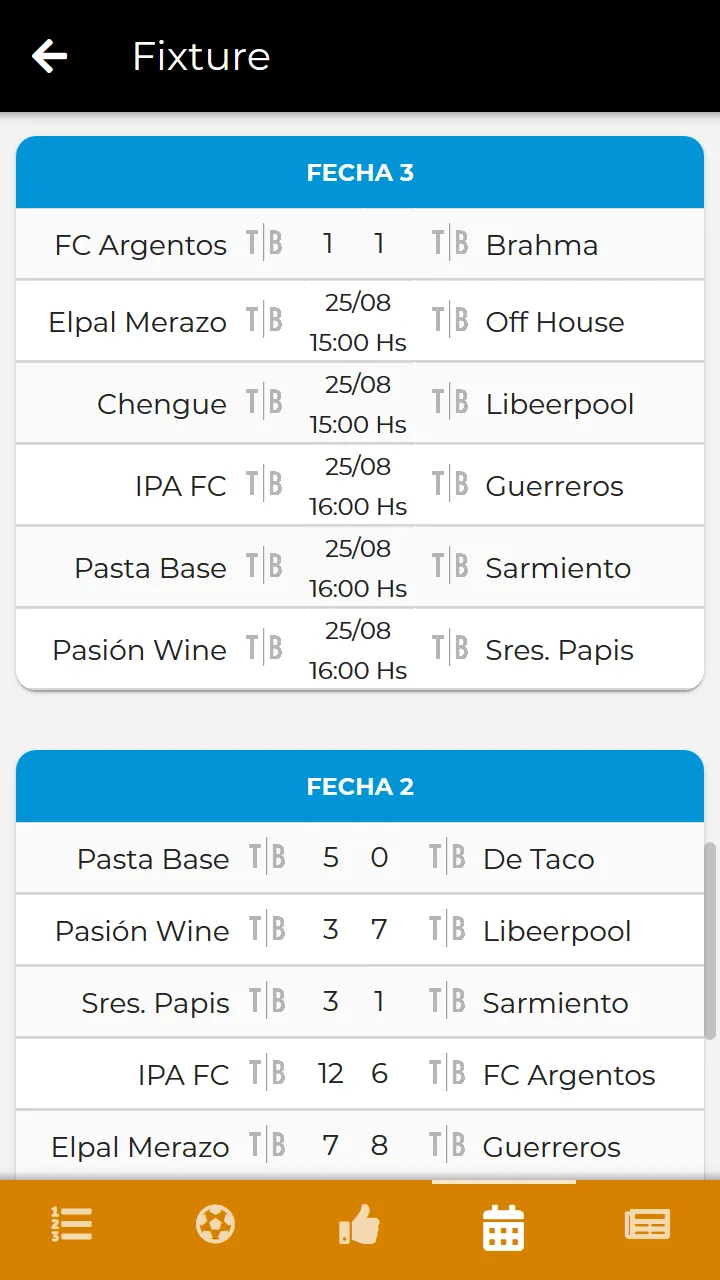The height and width of the screenshot is (1280, 720).
Task: Click the FECHA 2 header
Action: [360, 787]
